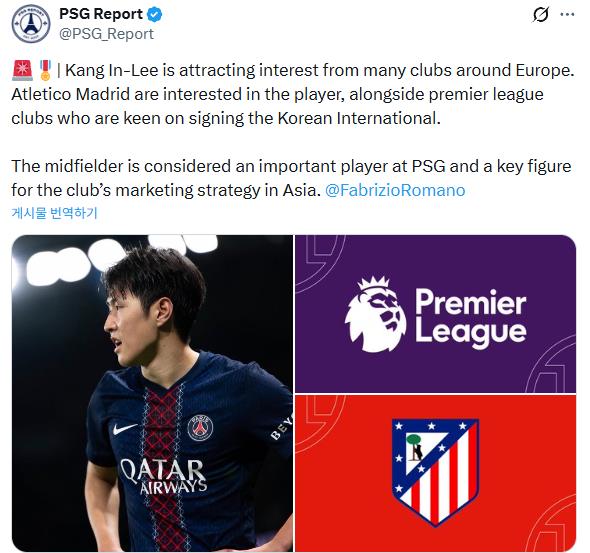Screen dimensions: 590x553
Task: Open the Kang In-Lee player photo
Action: pyautogui.click(x=152, y=393)
